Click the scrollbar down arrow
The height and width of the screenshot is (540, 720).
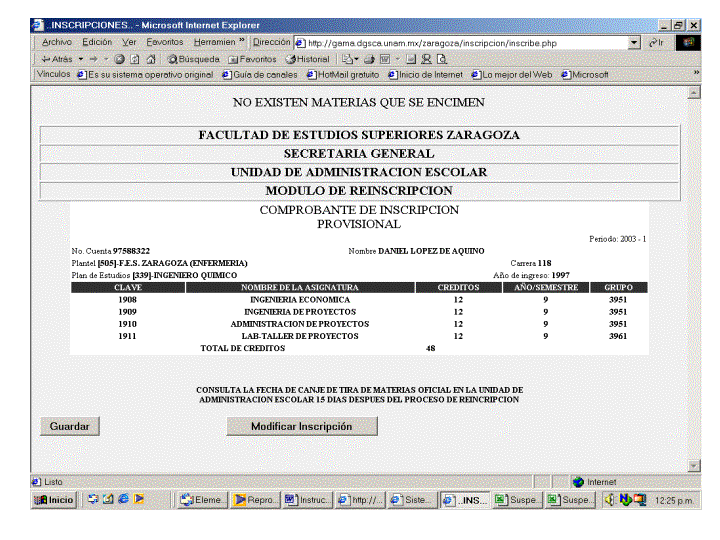(x=695, y=466)
